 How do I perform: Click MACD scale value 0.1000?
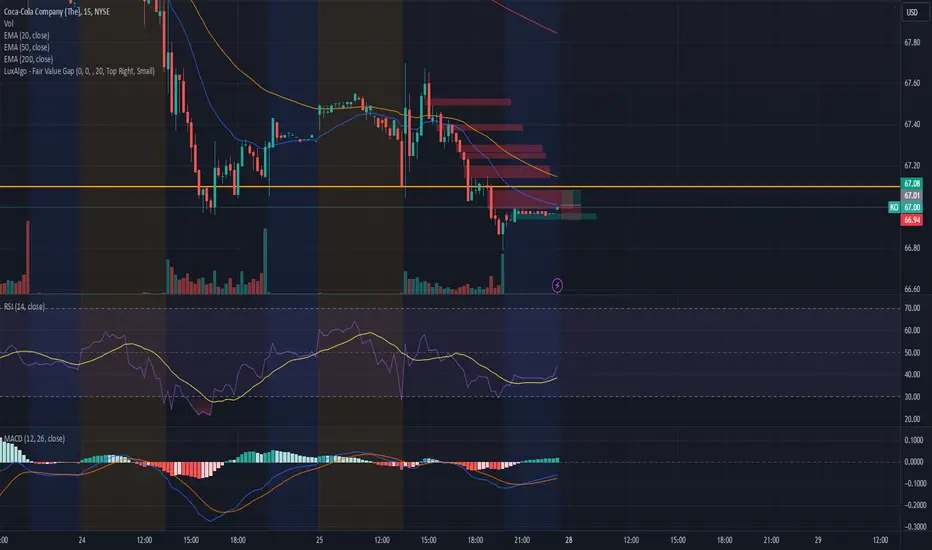914,440
